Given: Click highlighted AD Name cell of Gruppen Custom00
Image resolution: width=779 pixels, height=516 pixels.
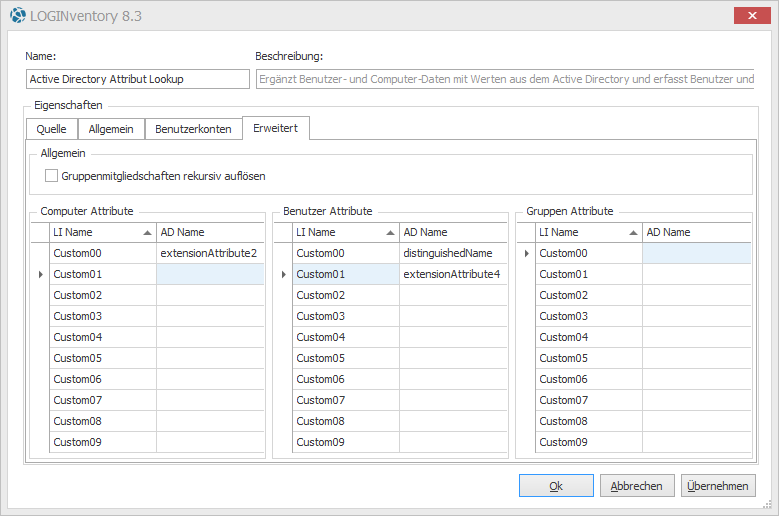Looking at the screenshot, I should coord(697,253).
